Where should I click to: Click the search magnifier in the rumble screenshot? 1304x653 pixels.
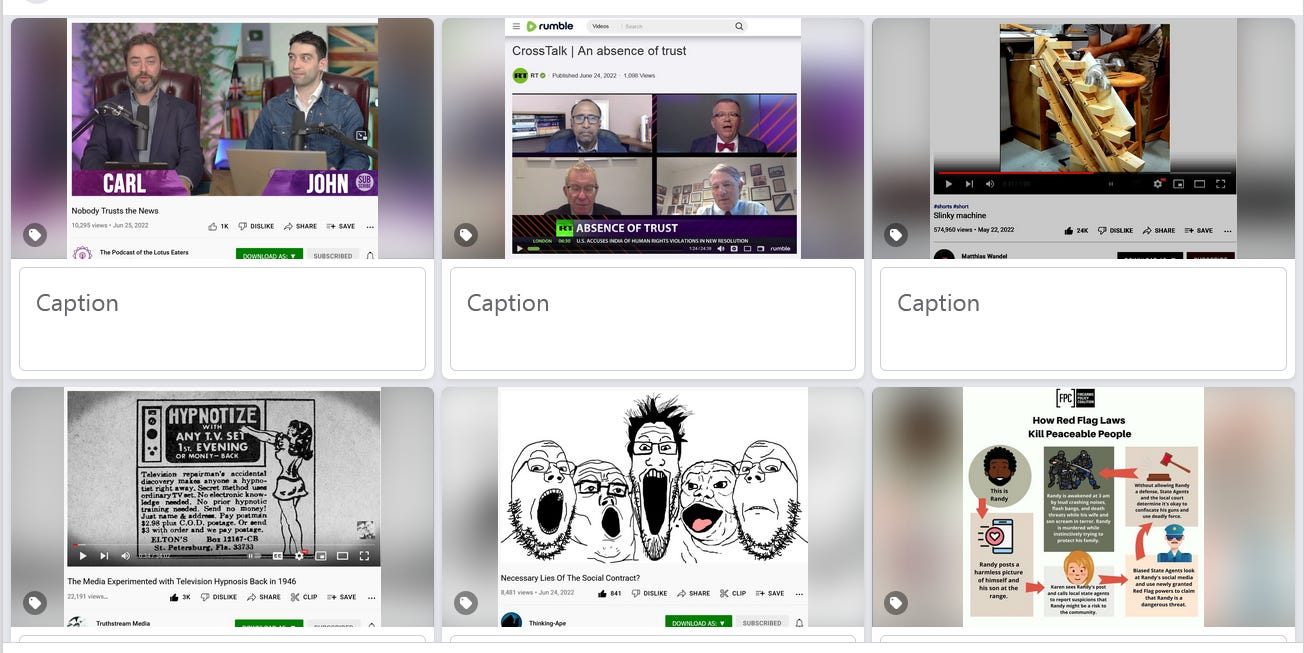[x=739, y=26]
